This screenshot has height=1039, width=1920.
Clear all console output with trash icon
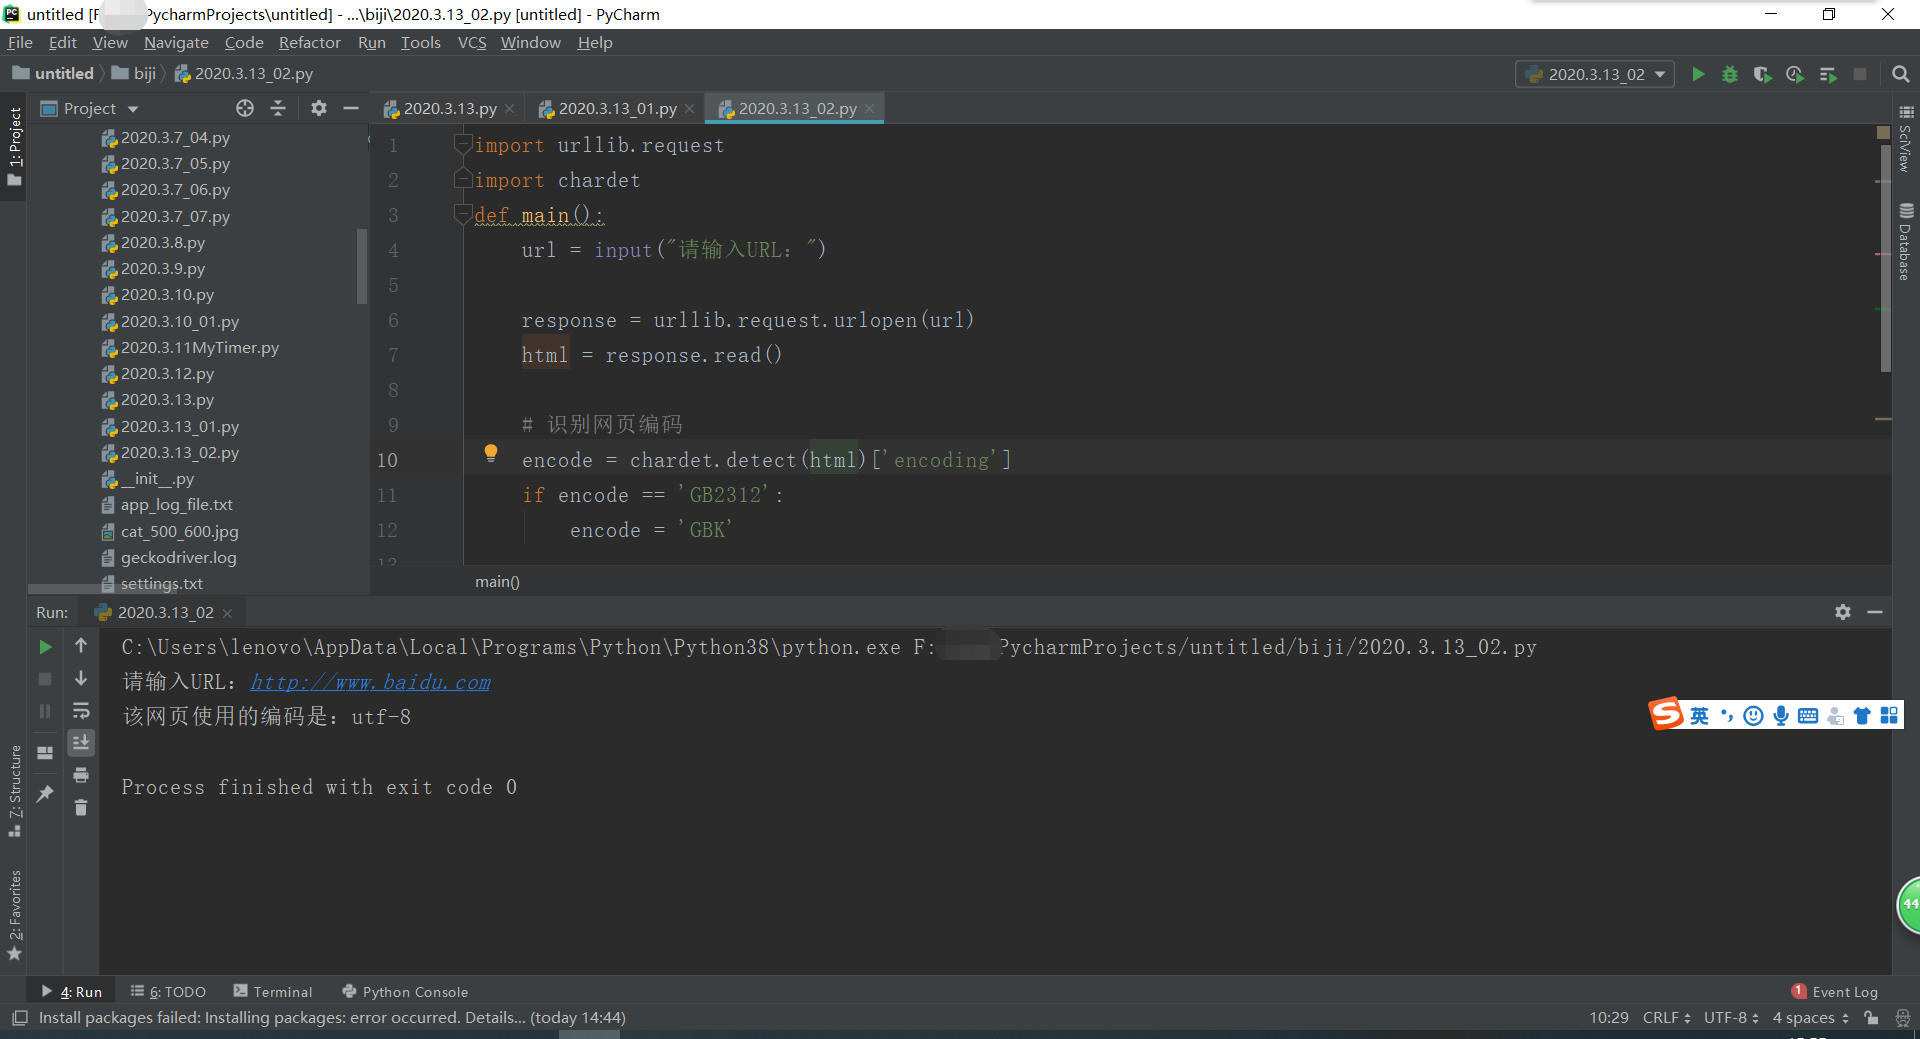81,808
